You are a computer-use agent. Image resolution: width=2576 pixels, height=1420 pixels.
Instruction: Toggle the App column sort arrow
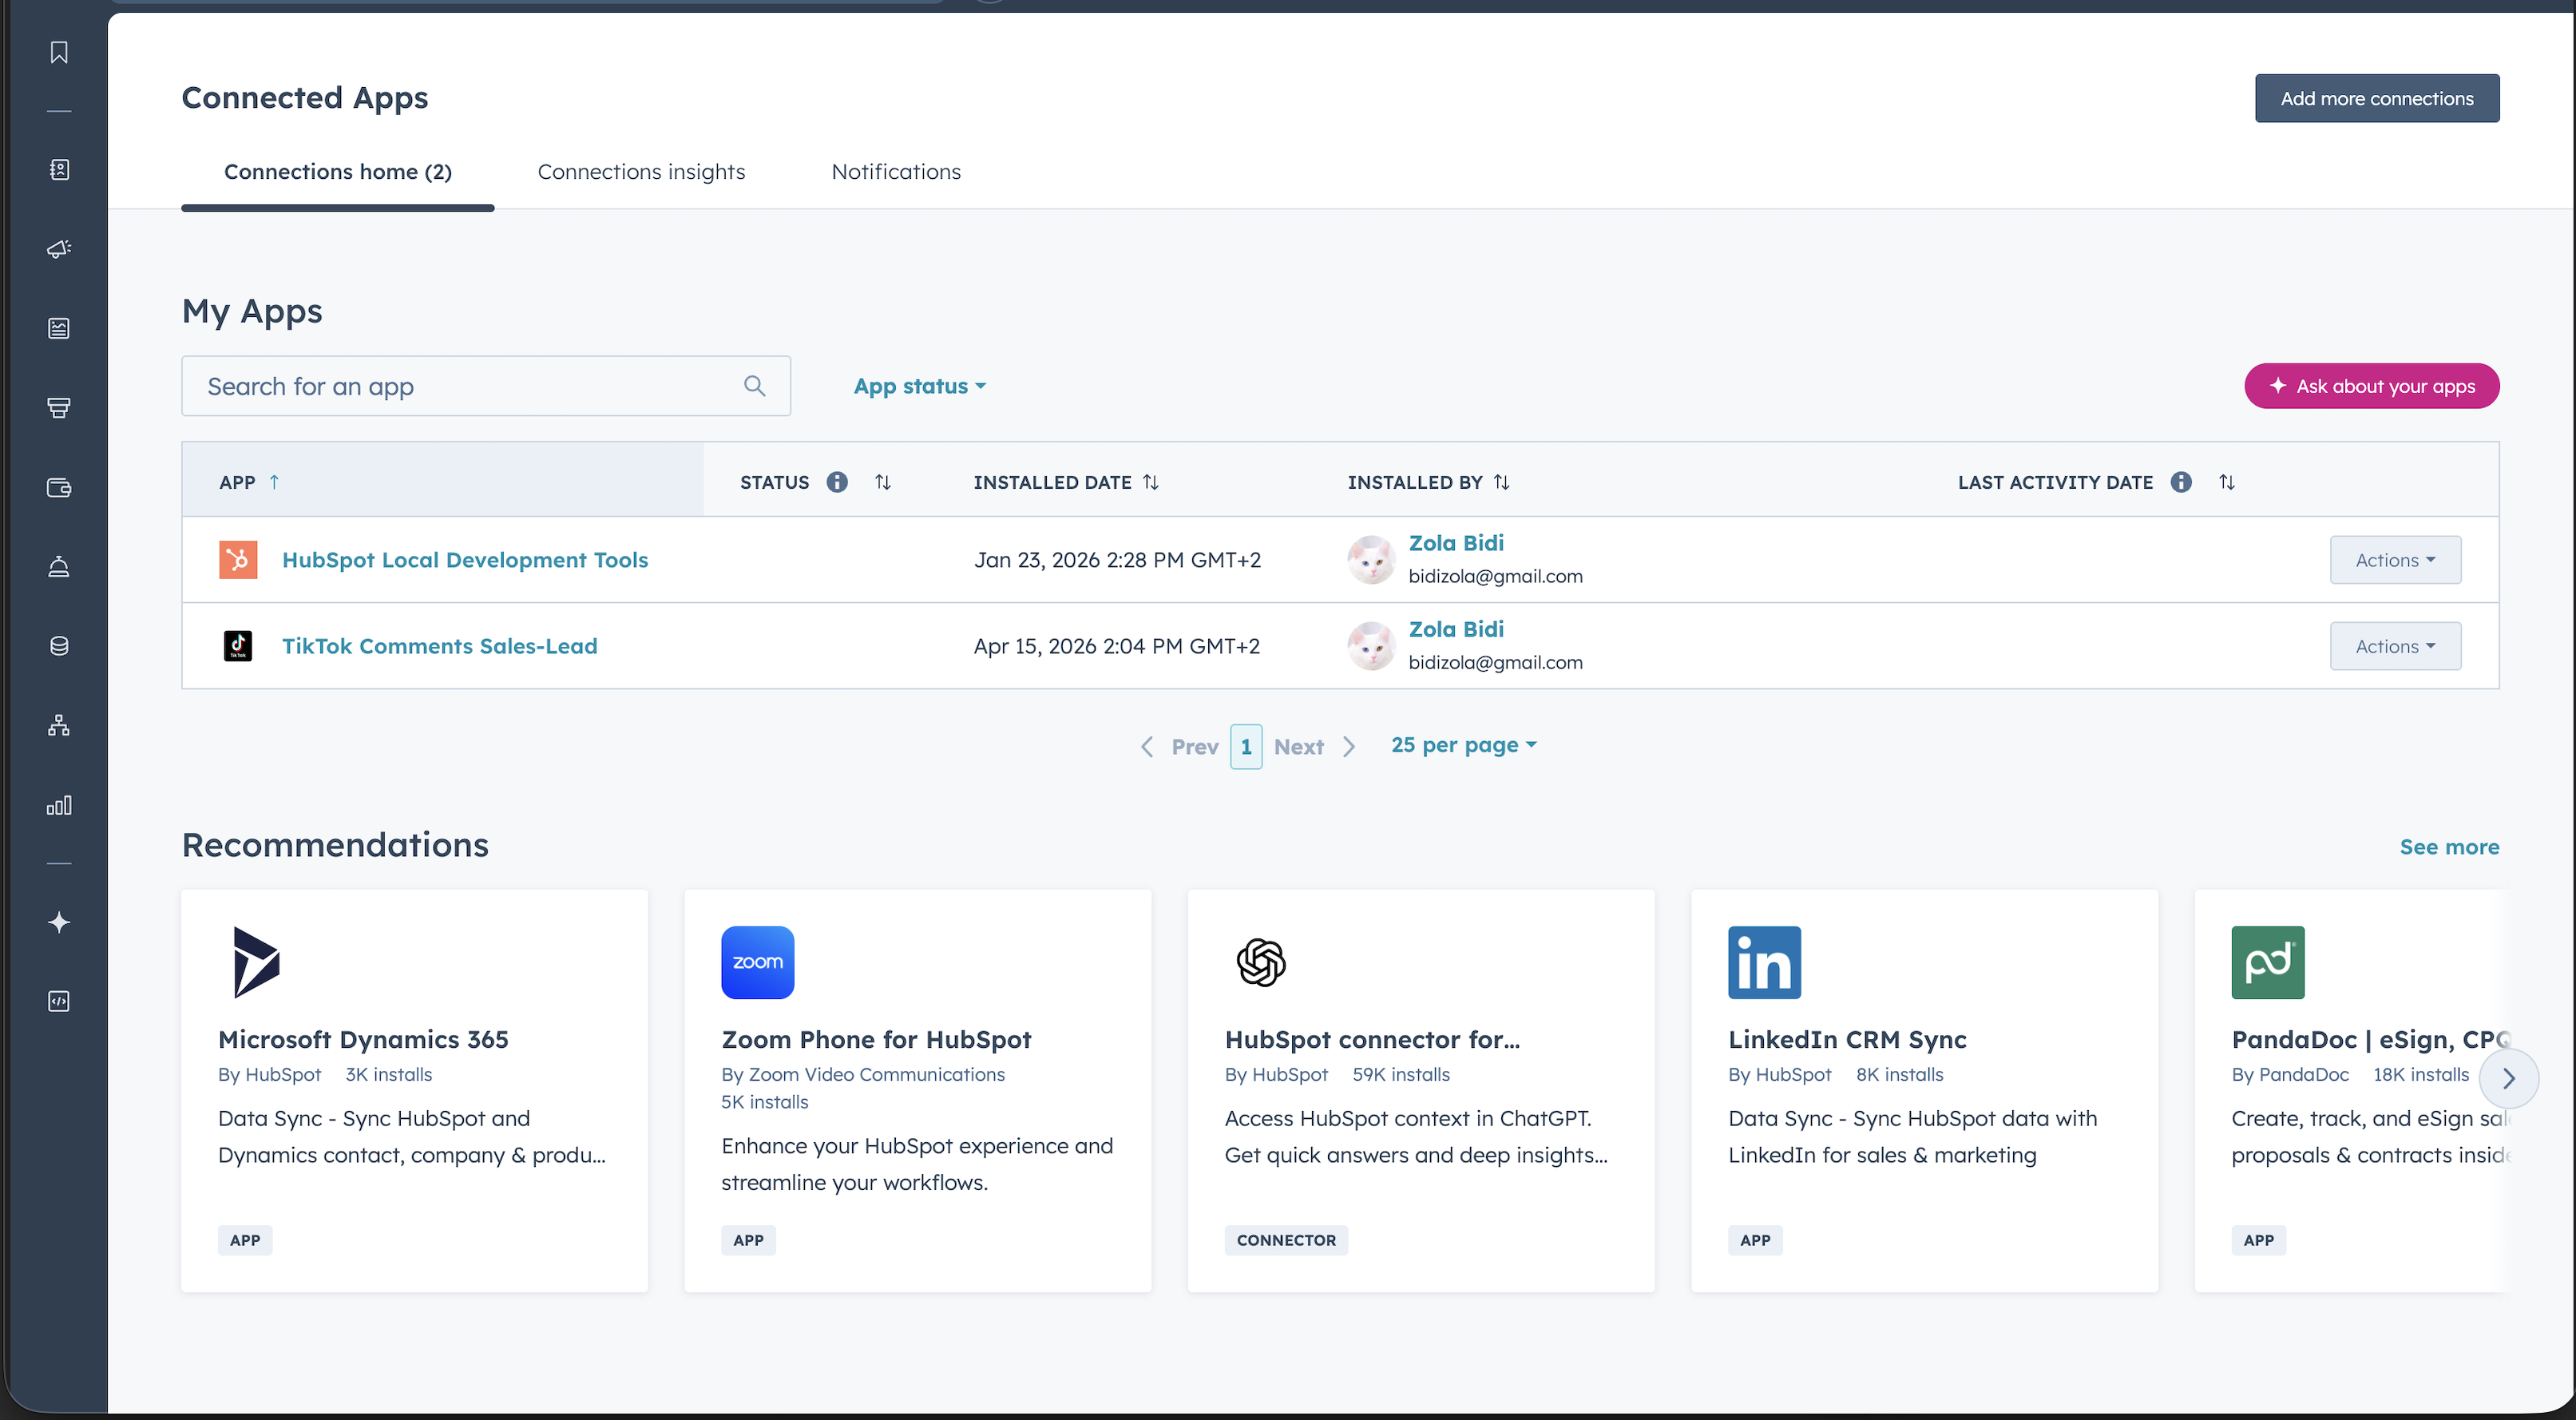274,482
